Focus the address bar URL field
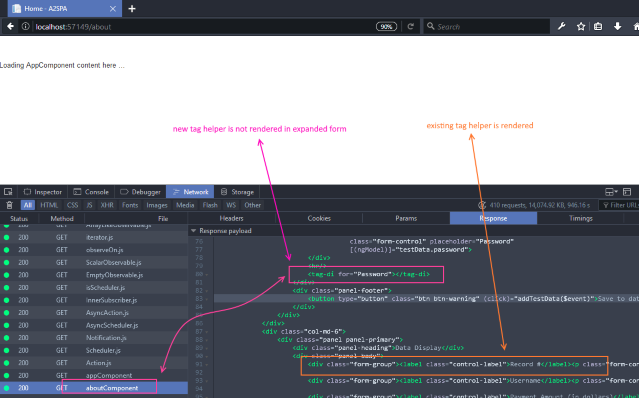The width and height of the screenshot is (639, 398). tap(204, 26)
